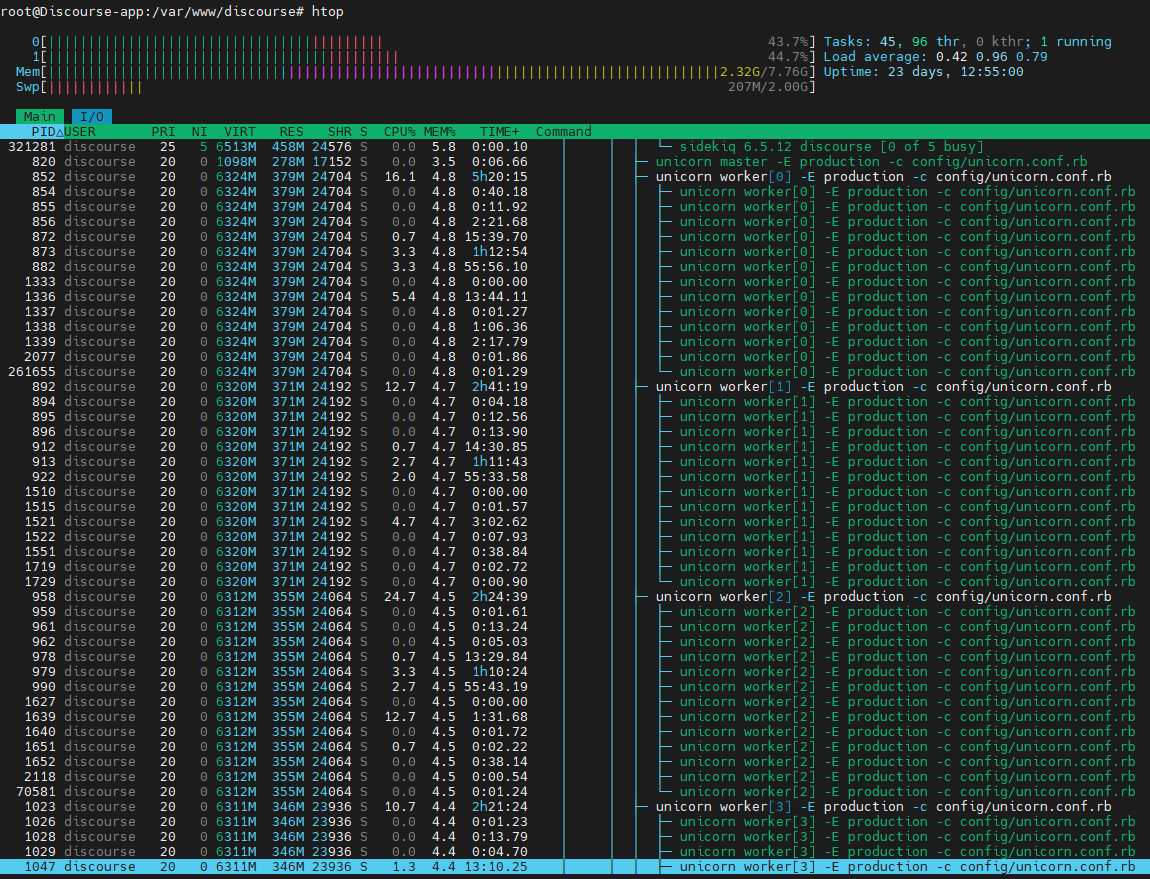Select the sidekiq 6.5.12 process row
The width and height of the screenshot is (1150, 879).
(x=575, y=147)
